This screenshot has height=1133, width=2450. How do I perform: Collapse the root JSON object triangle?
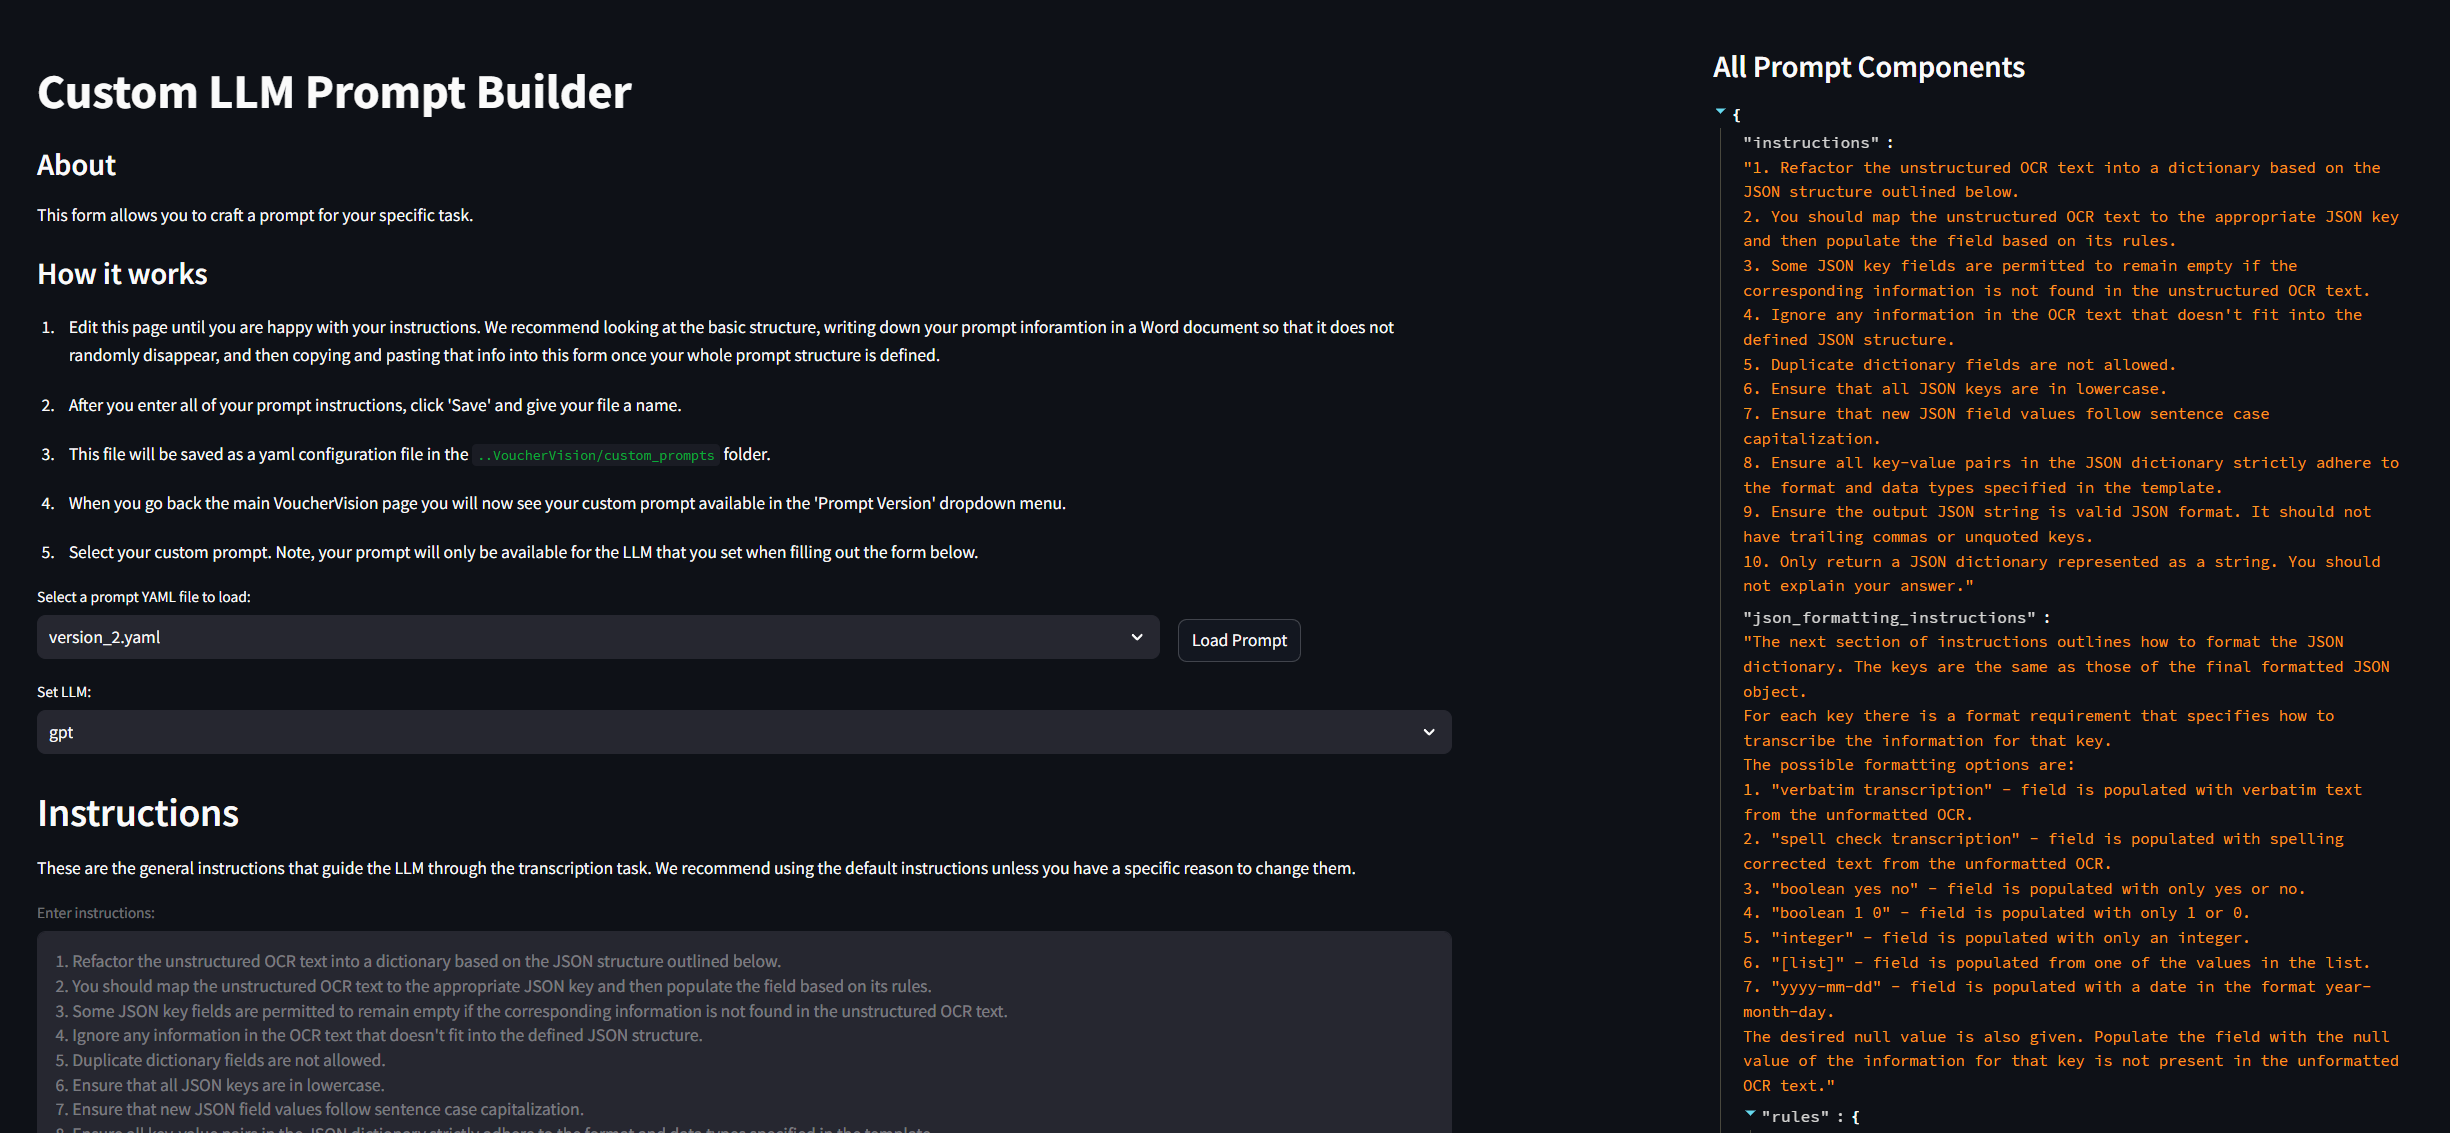1720,112
